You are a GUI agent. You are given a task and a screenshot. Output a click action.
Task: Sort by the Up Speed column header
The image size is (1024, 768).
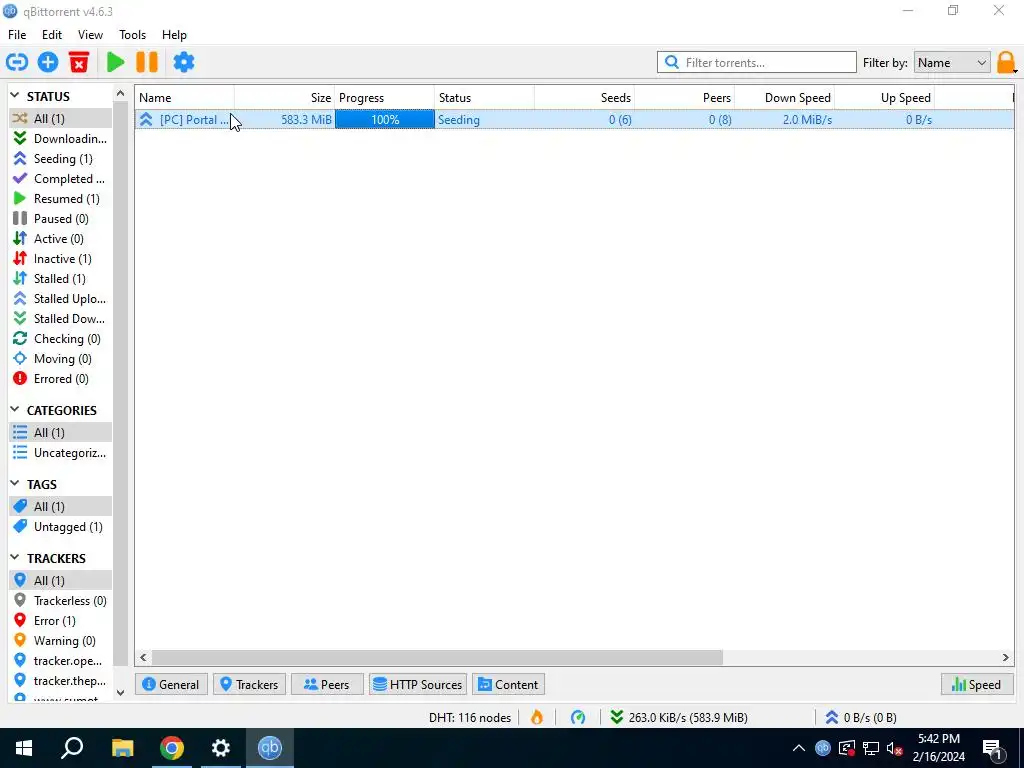point(884,97)
